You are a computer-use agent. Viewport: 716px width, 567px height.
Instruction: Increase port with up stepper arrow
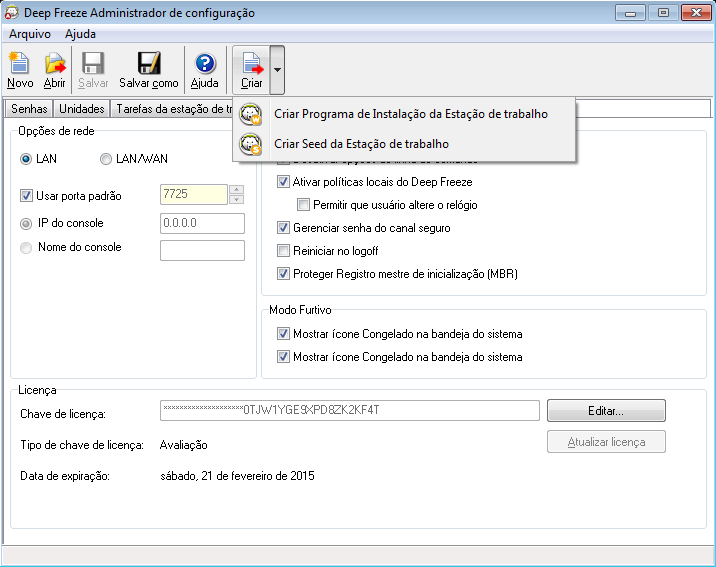236,189
